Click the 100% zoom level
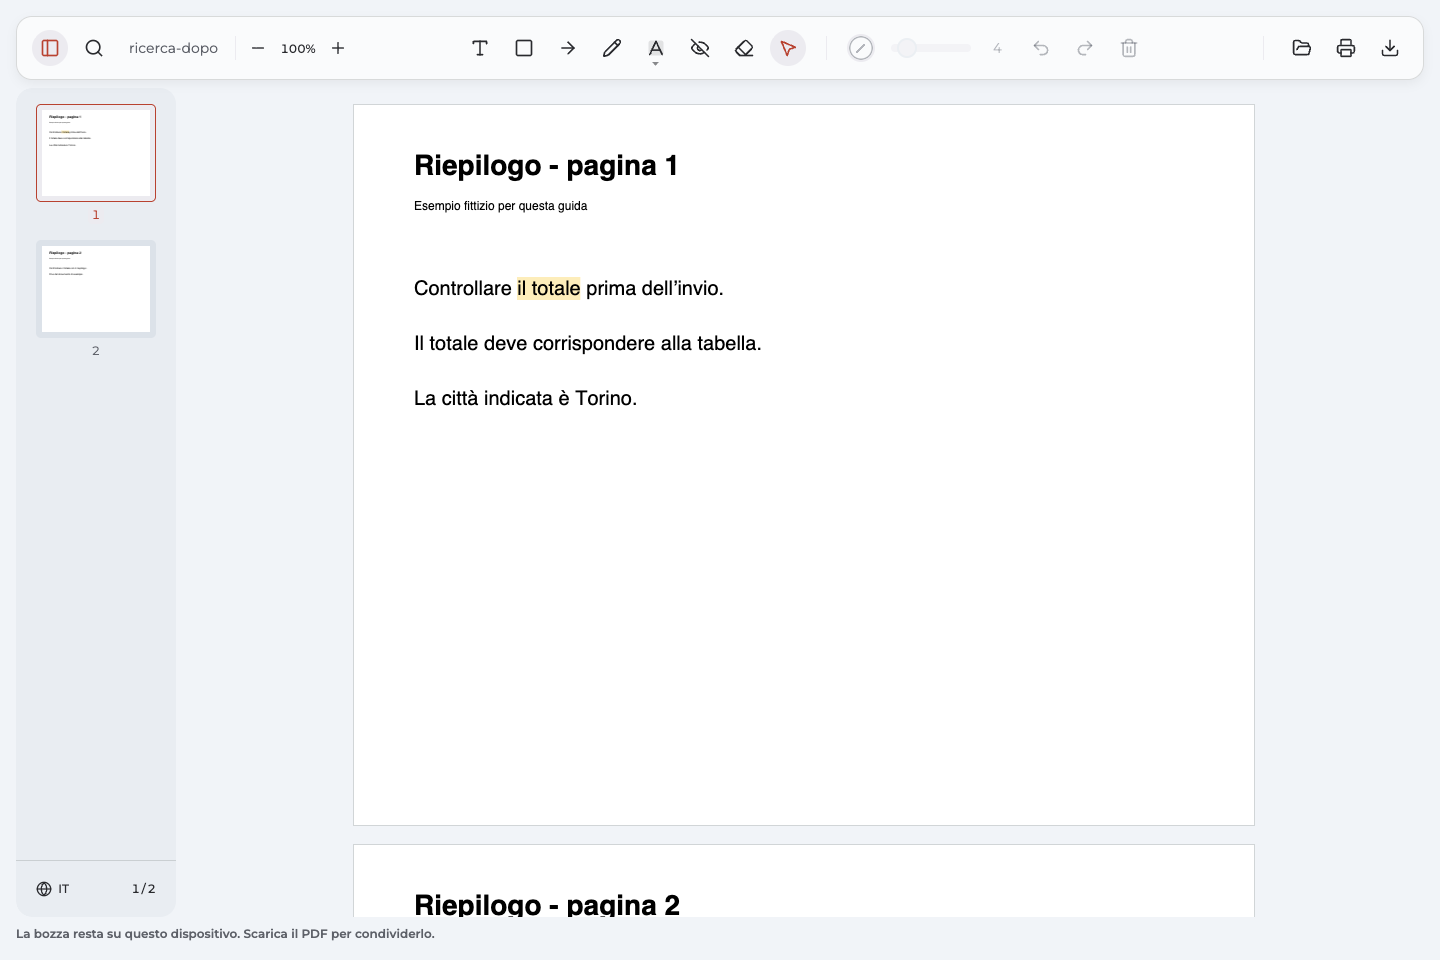The height and width of the screenshot is (960, 1440). [x=298, y=48]
